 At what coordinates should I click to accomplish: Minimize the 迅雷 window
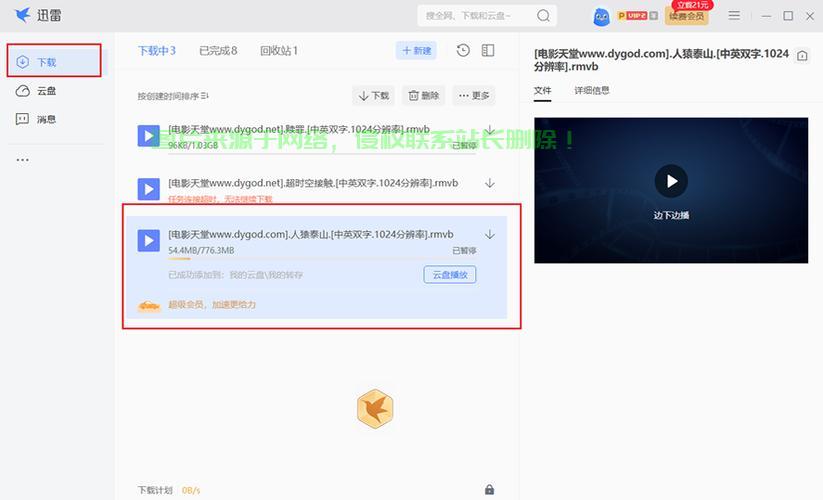[766, 16]
